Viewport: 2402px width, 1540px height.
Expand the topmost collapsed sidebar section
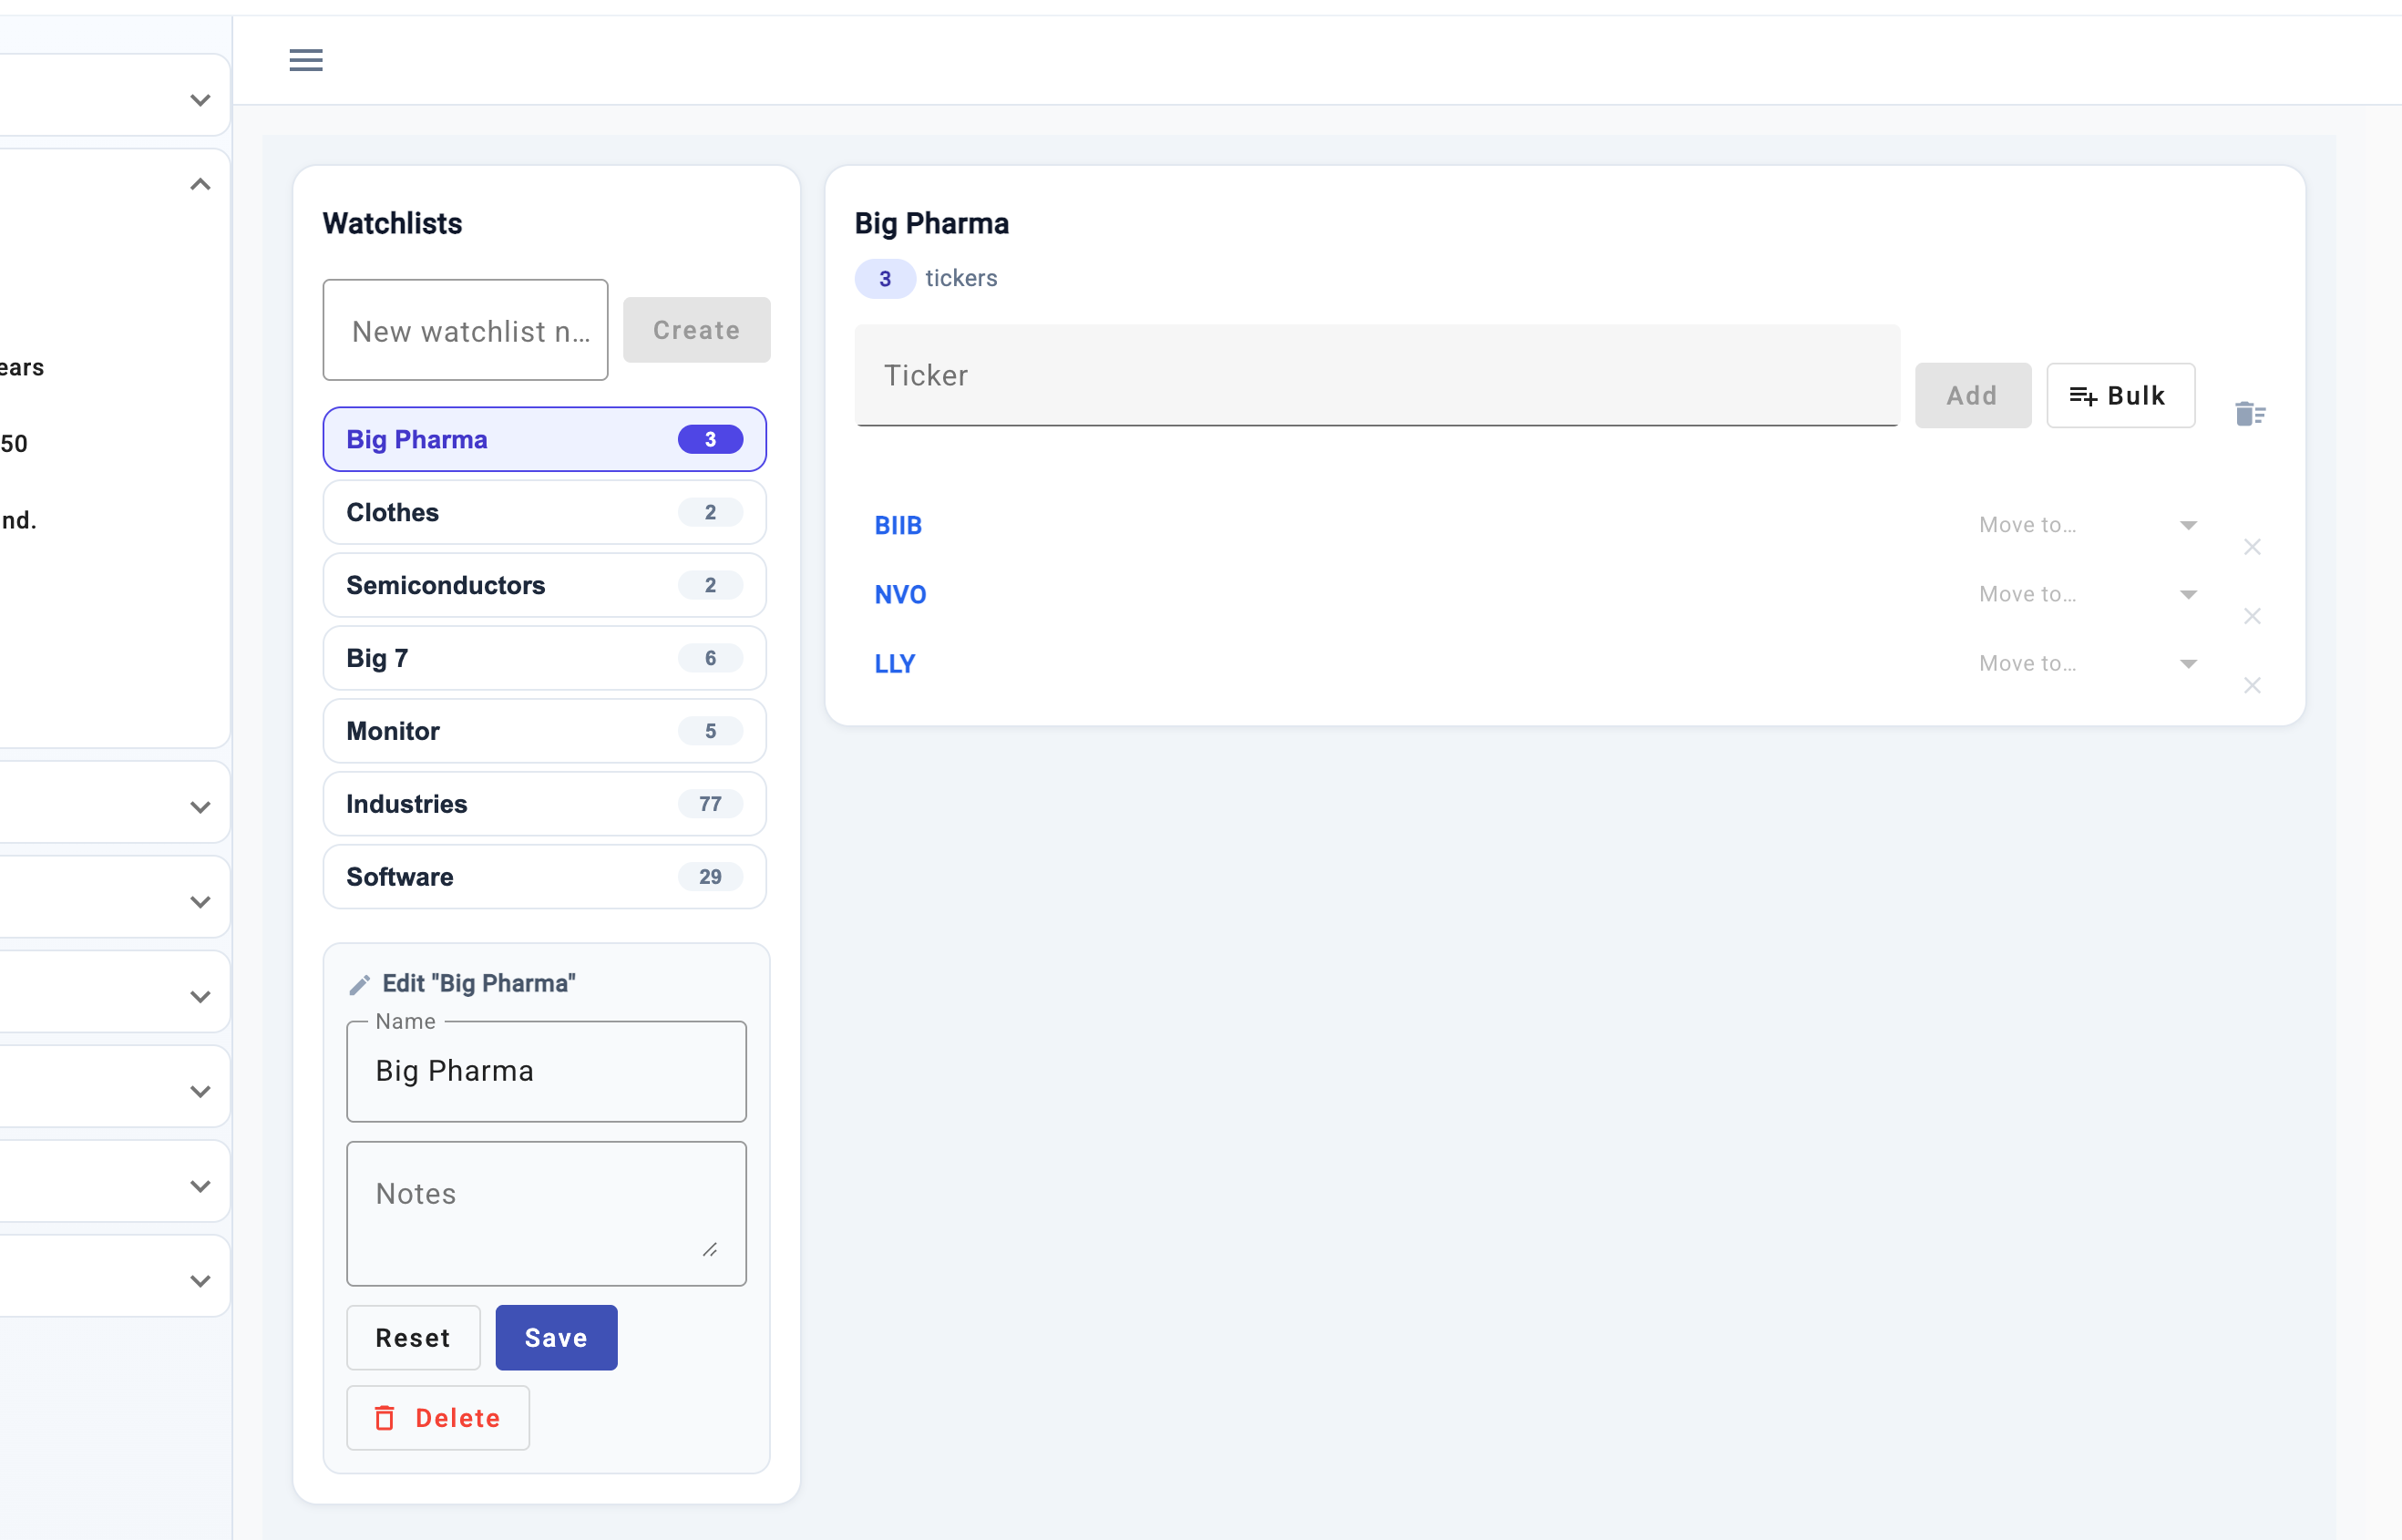click(x=200, y=100)
